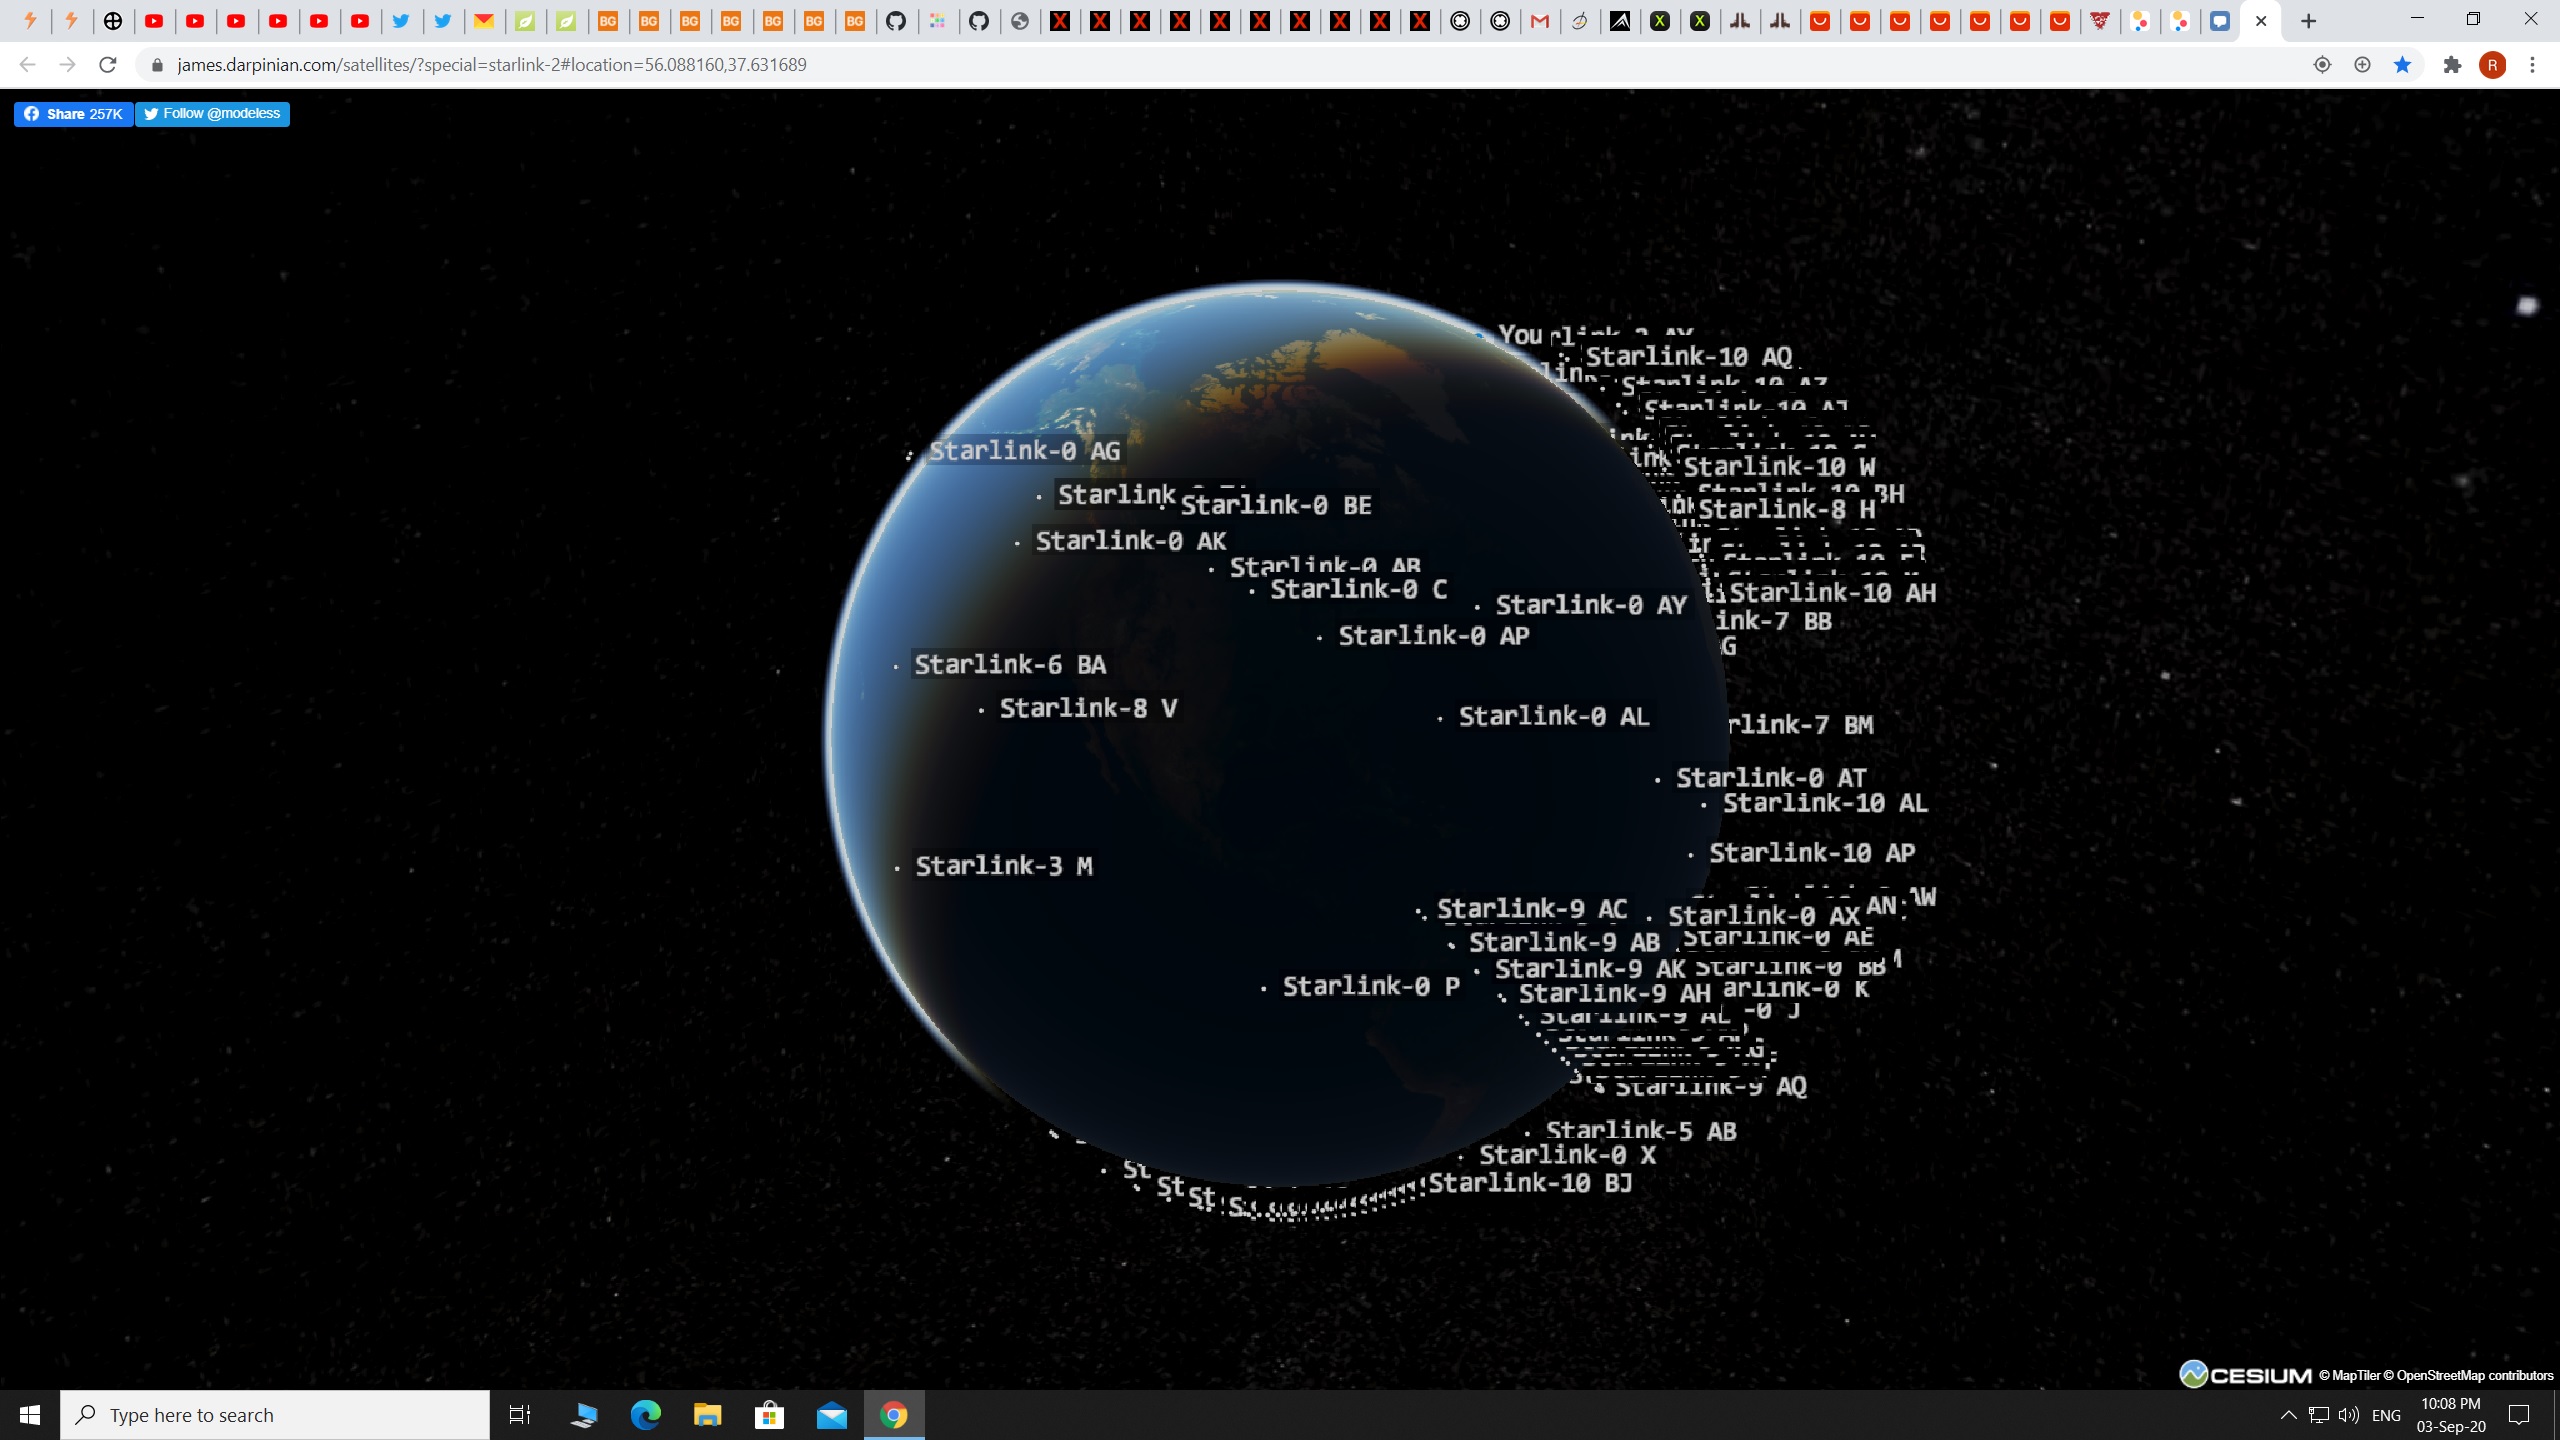Image resolution: width=2560 pixels, height=1440 pixels.
Task: Switch to the first Twitter tab
Action: pos(401,21)
